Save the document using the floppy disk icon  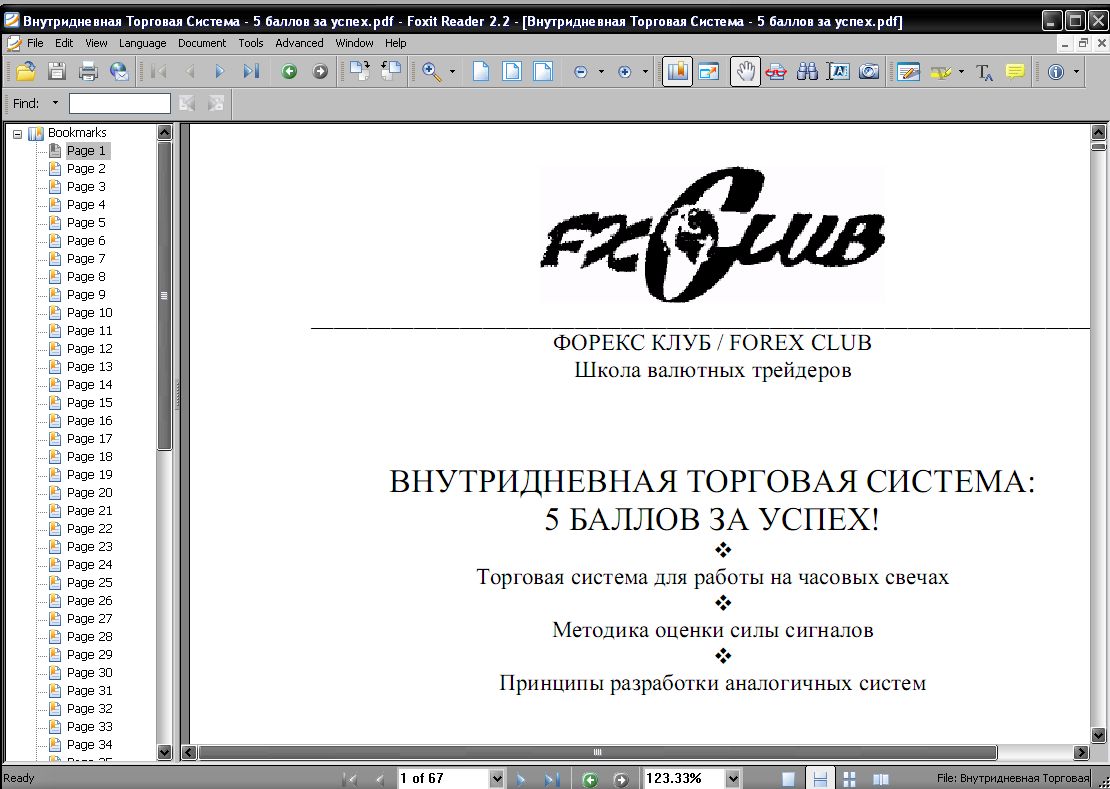click(x=57, y=71)
